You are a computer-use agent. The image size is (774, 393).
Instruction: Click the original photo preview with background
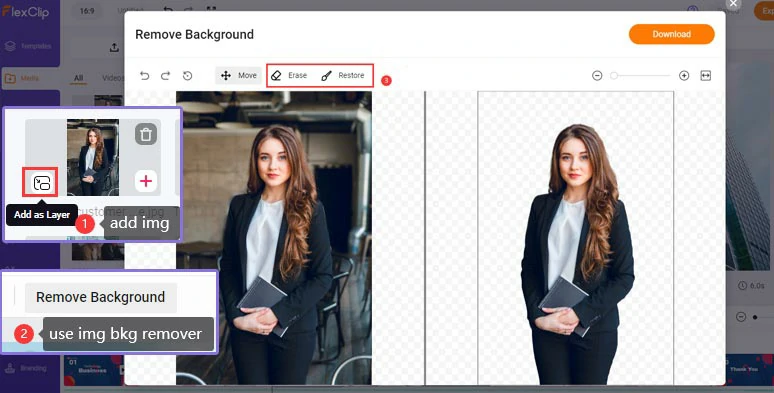click(274, 237)
